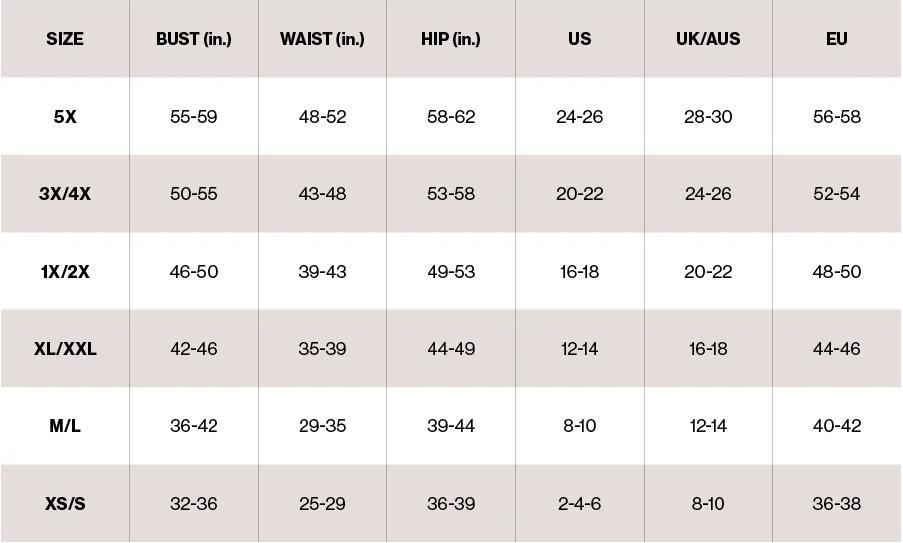Select US size 12-14 cell
The width and height of the screenshot is (903, 543).
click(580, 349)
